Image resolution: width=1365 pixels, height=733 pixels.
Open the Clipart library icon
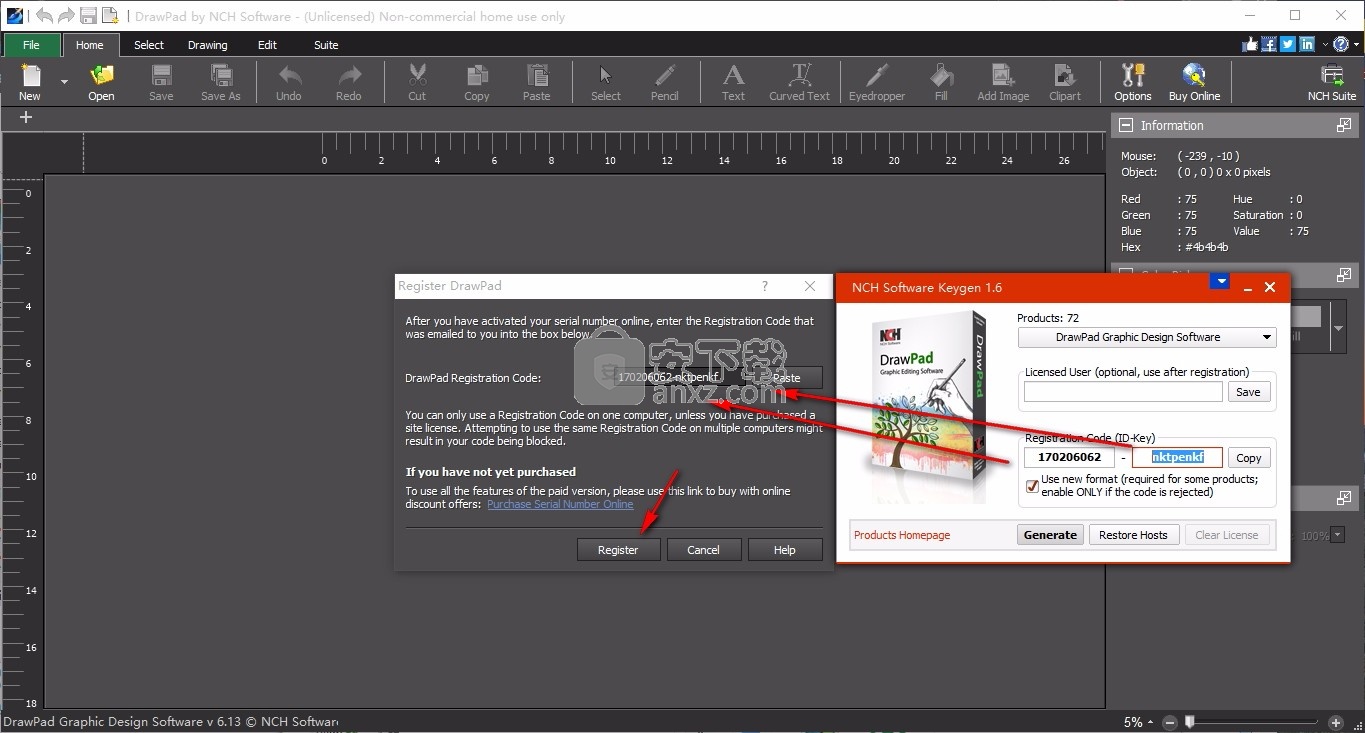click(x=1065, y=82)
